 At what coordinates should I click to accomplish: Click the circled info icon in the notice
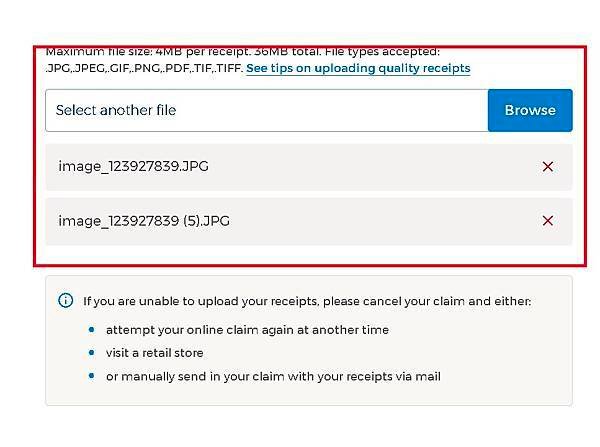pos(65,300)
